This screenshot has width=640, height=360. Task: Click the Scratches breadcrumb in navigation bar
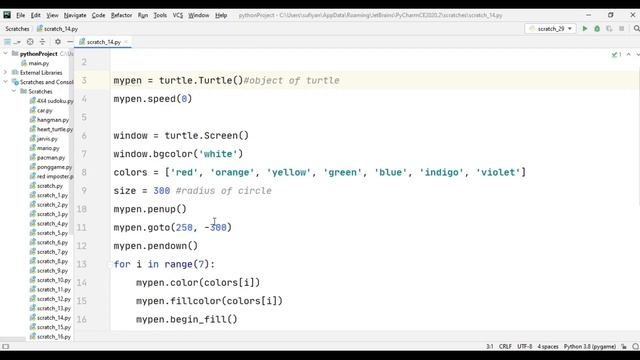click(x=17, y=29)
